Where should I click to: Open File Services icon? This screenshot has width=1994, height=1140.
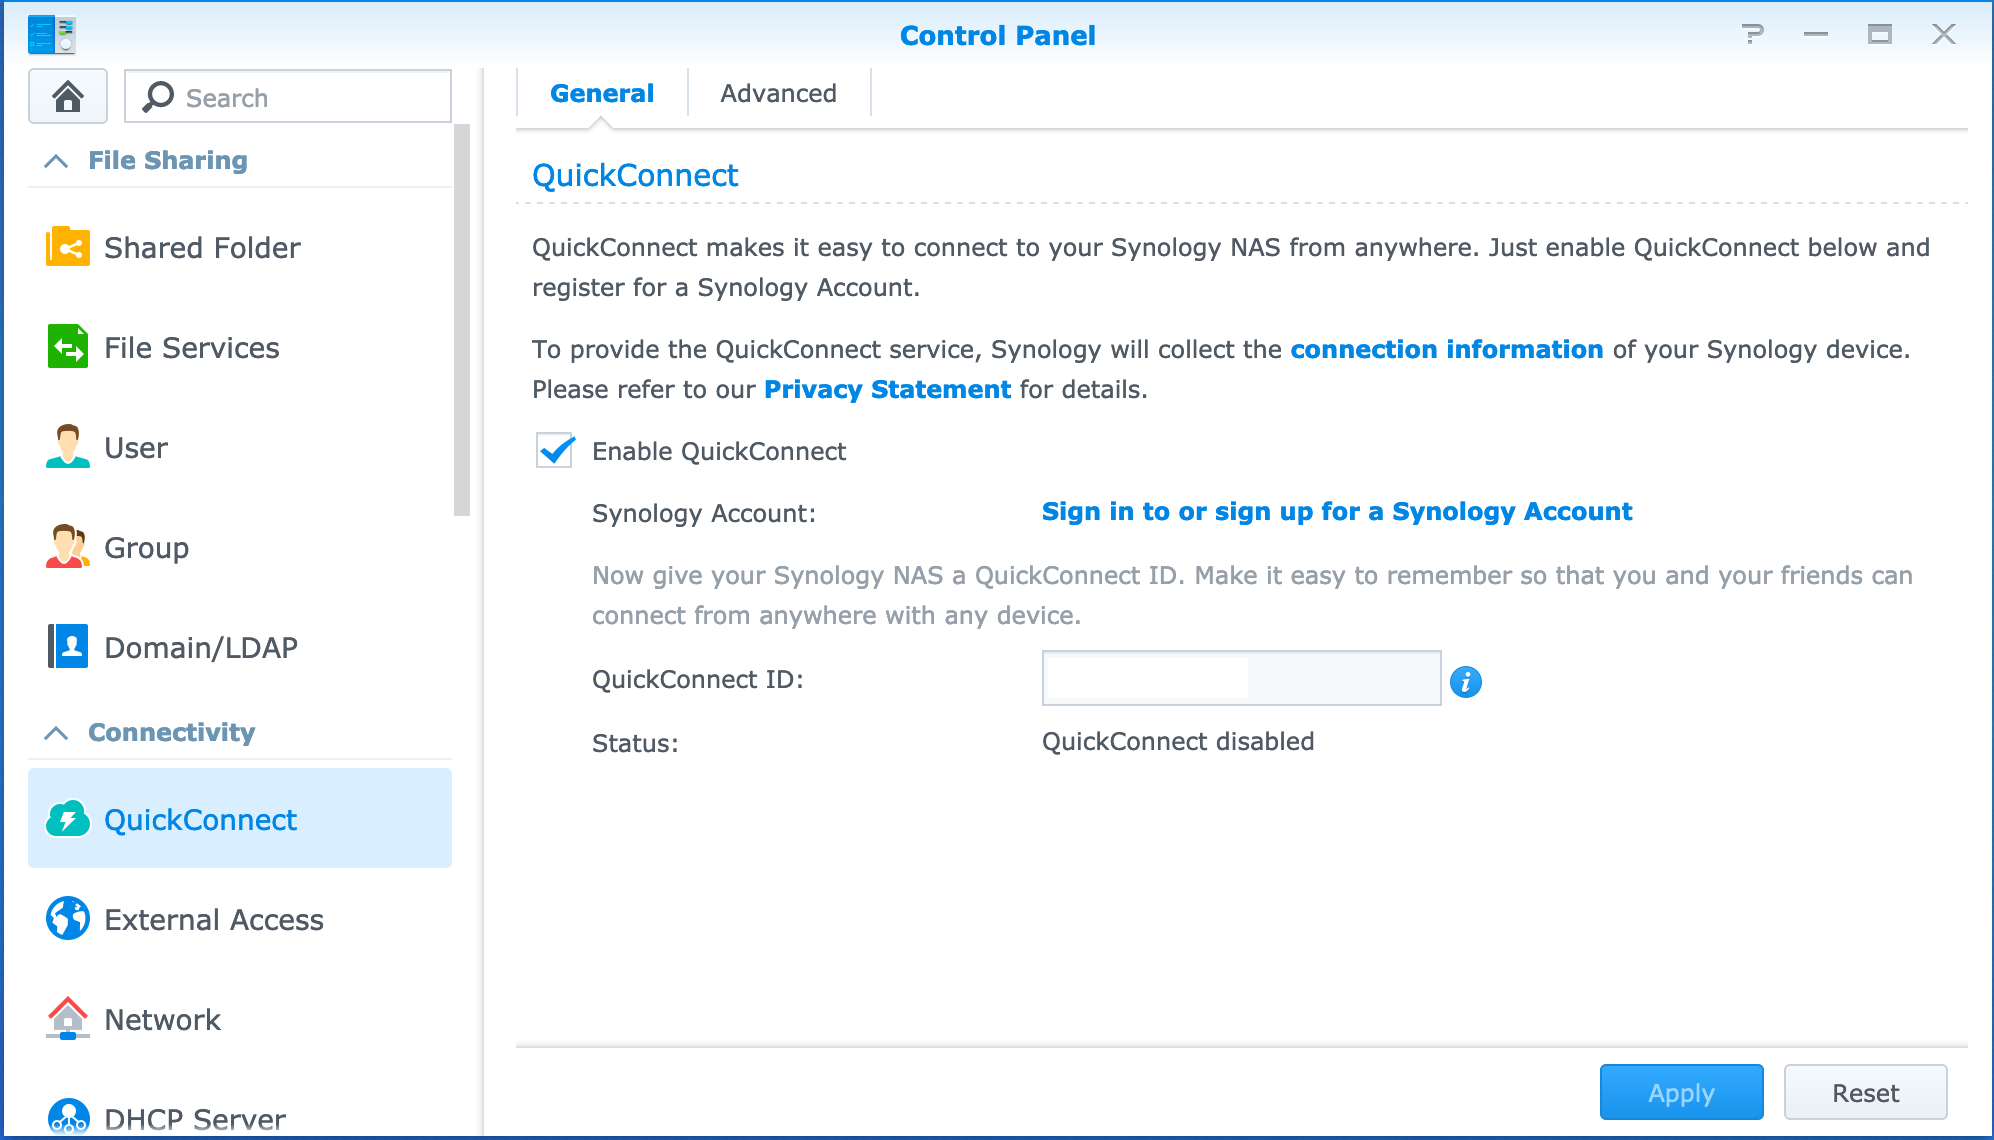click(x=68, y=347)
